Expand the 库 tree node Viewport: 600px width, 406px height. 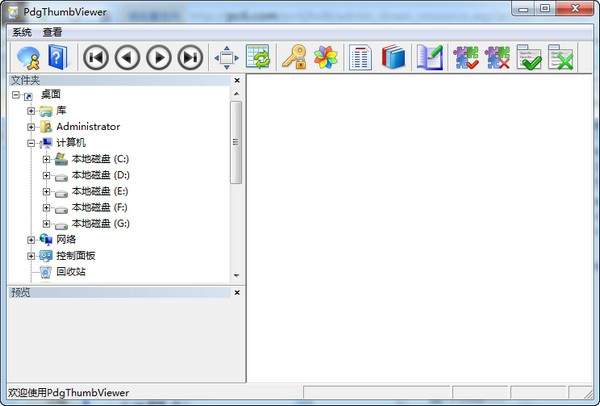[31, 111]
